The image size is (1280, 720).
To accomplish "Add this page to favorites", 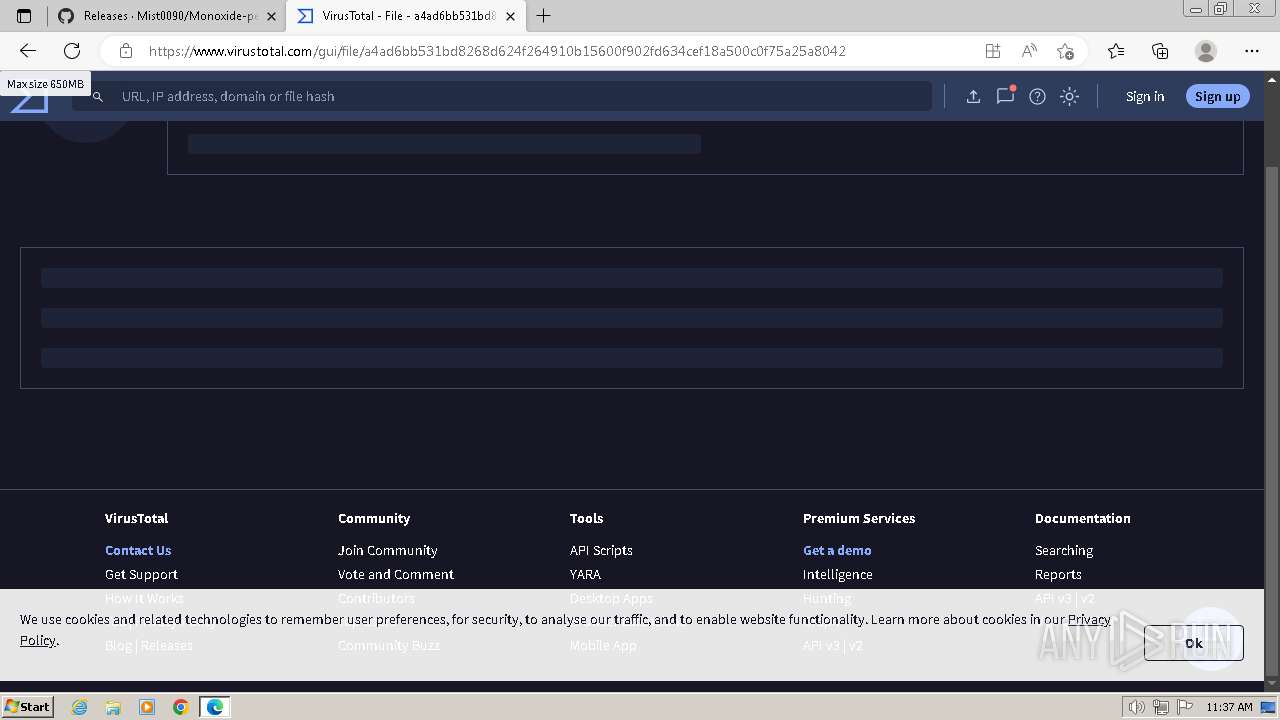I will point(1065,51).
